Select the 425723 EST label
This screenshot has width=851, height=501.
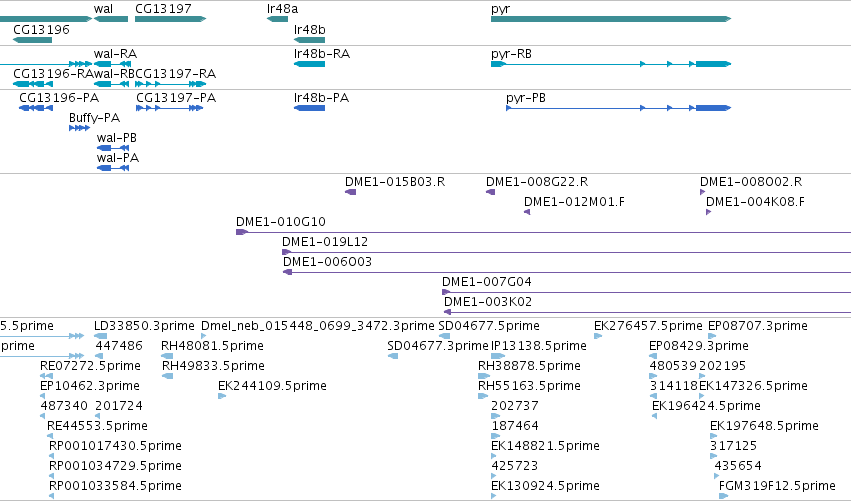(515, 467)
